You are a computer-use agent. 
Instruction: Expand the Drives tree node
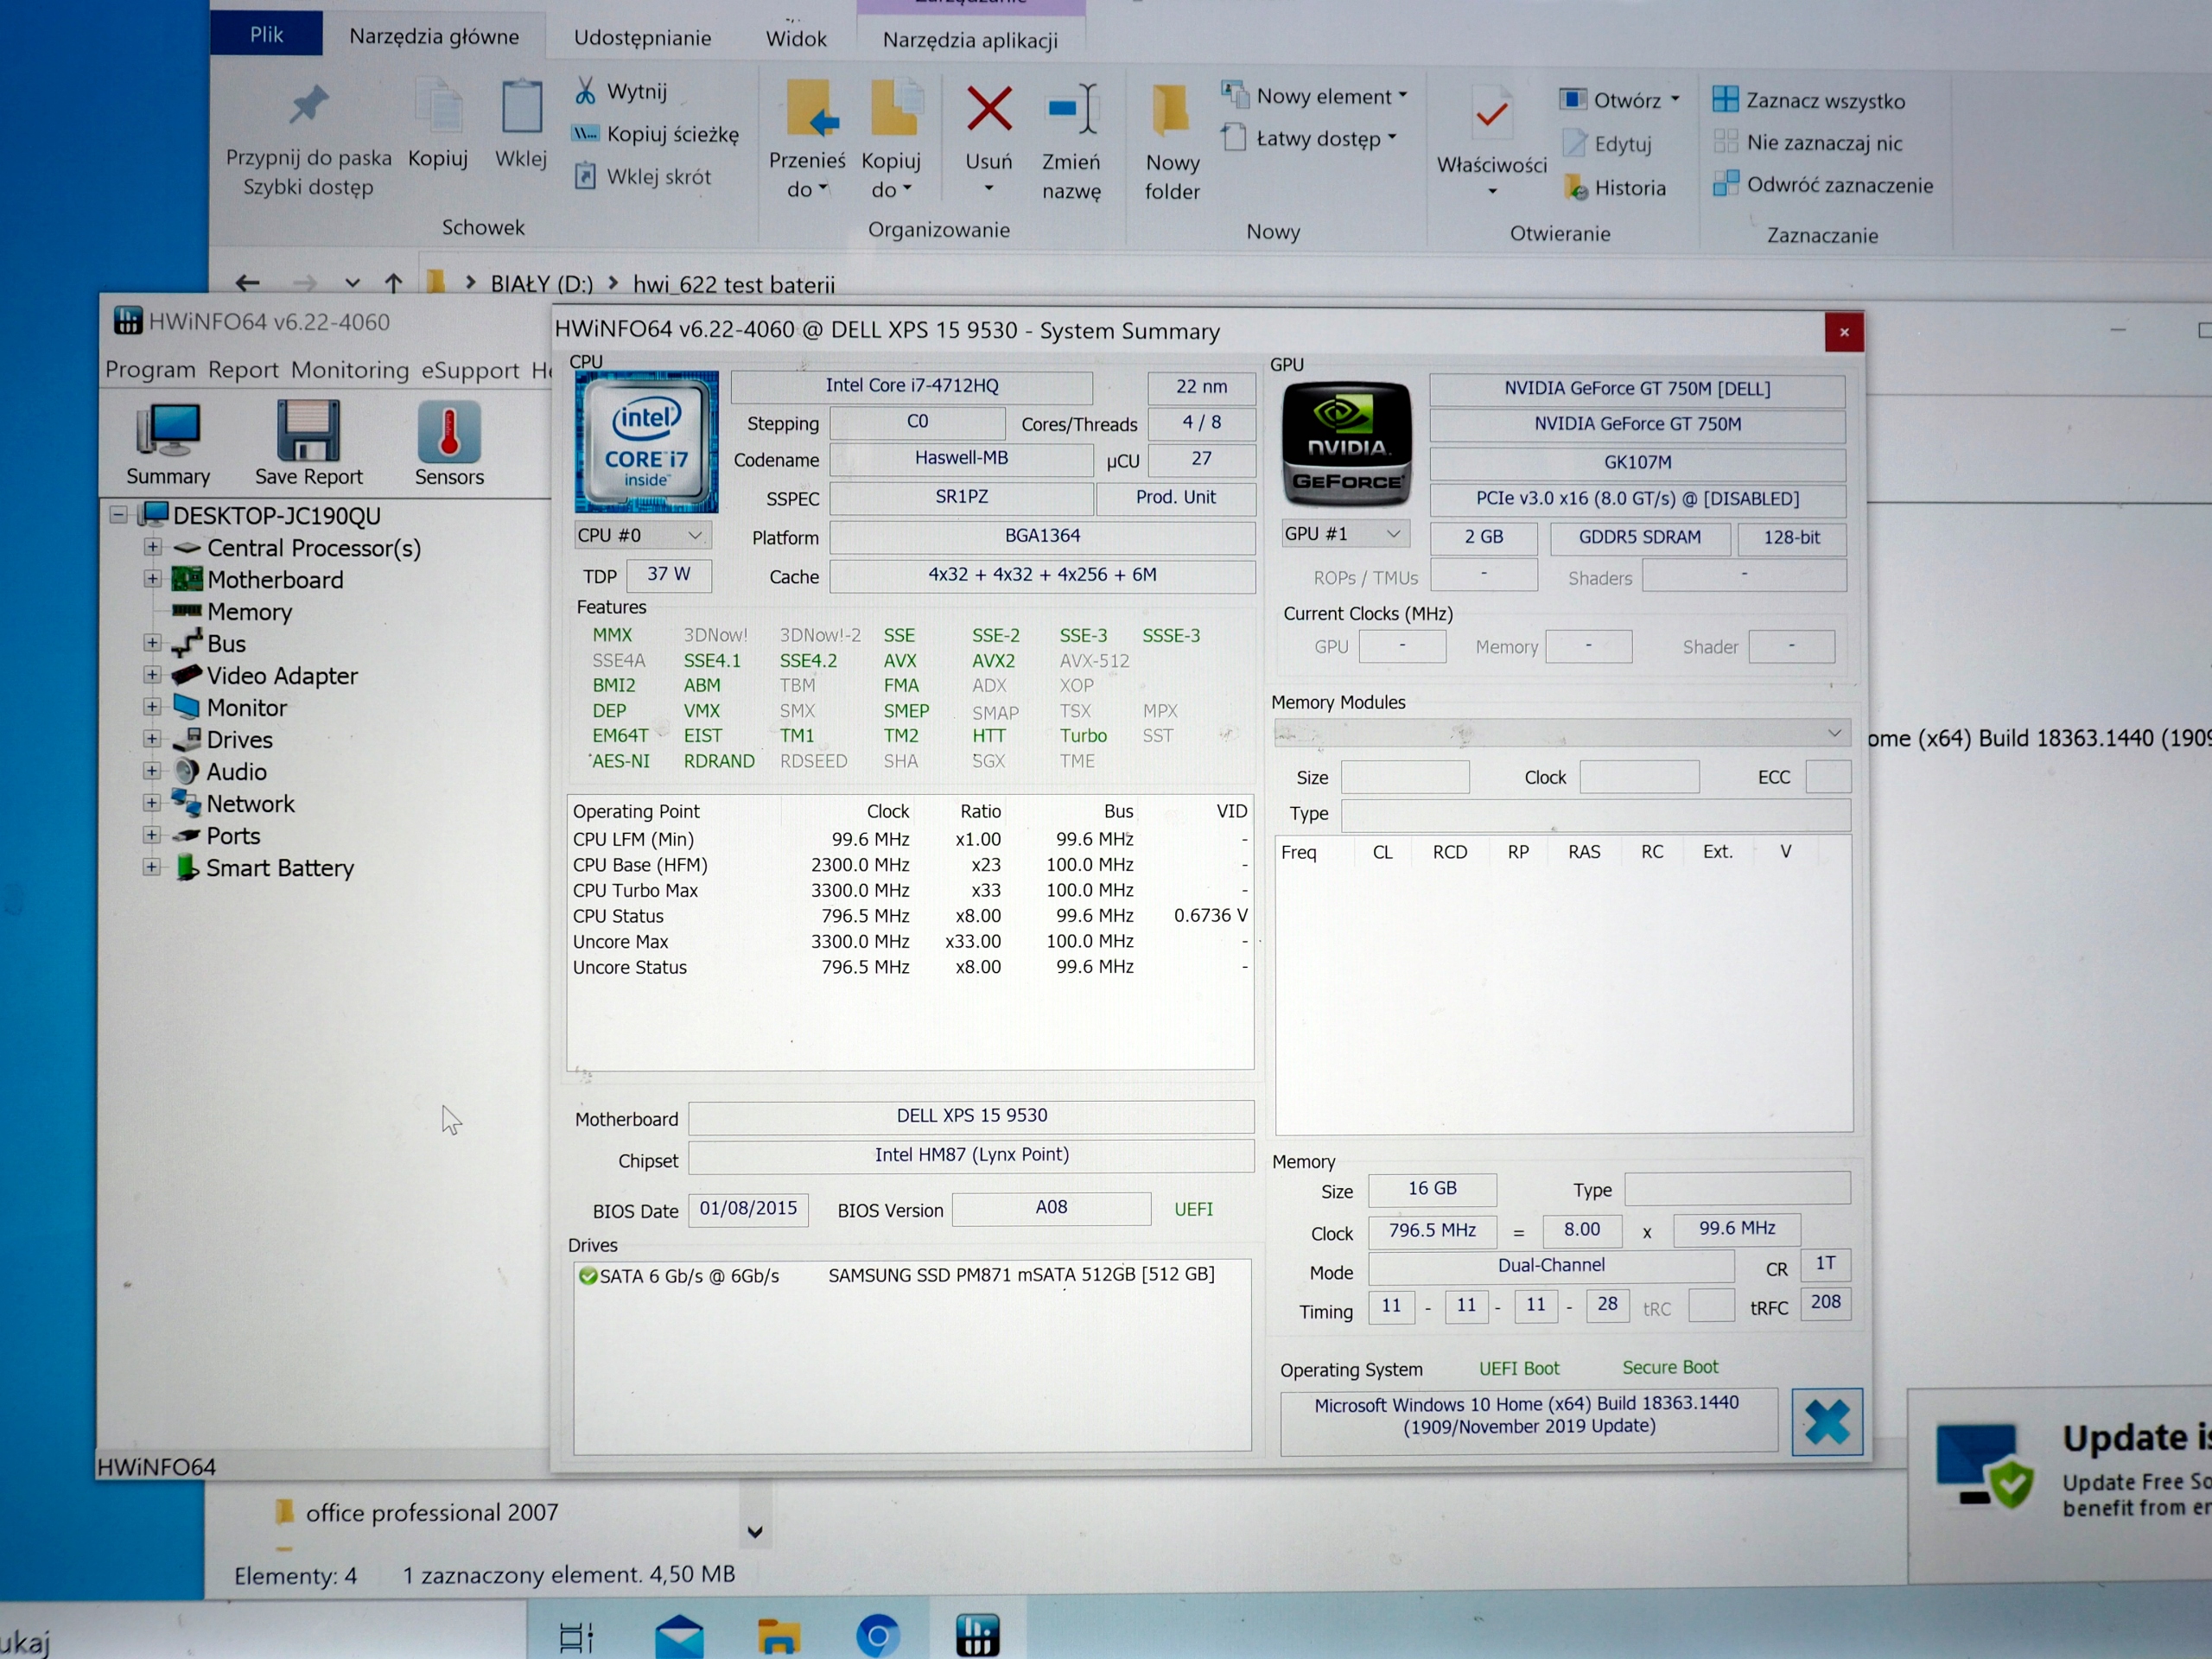tap(152, 739)
